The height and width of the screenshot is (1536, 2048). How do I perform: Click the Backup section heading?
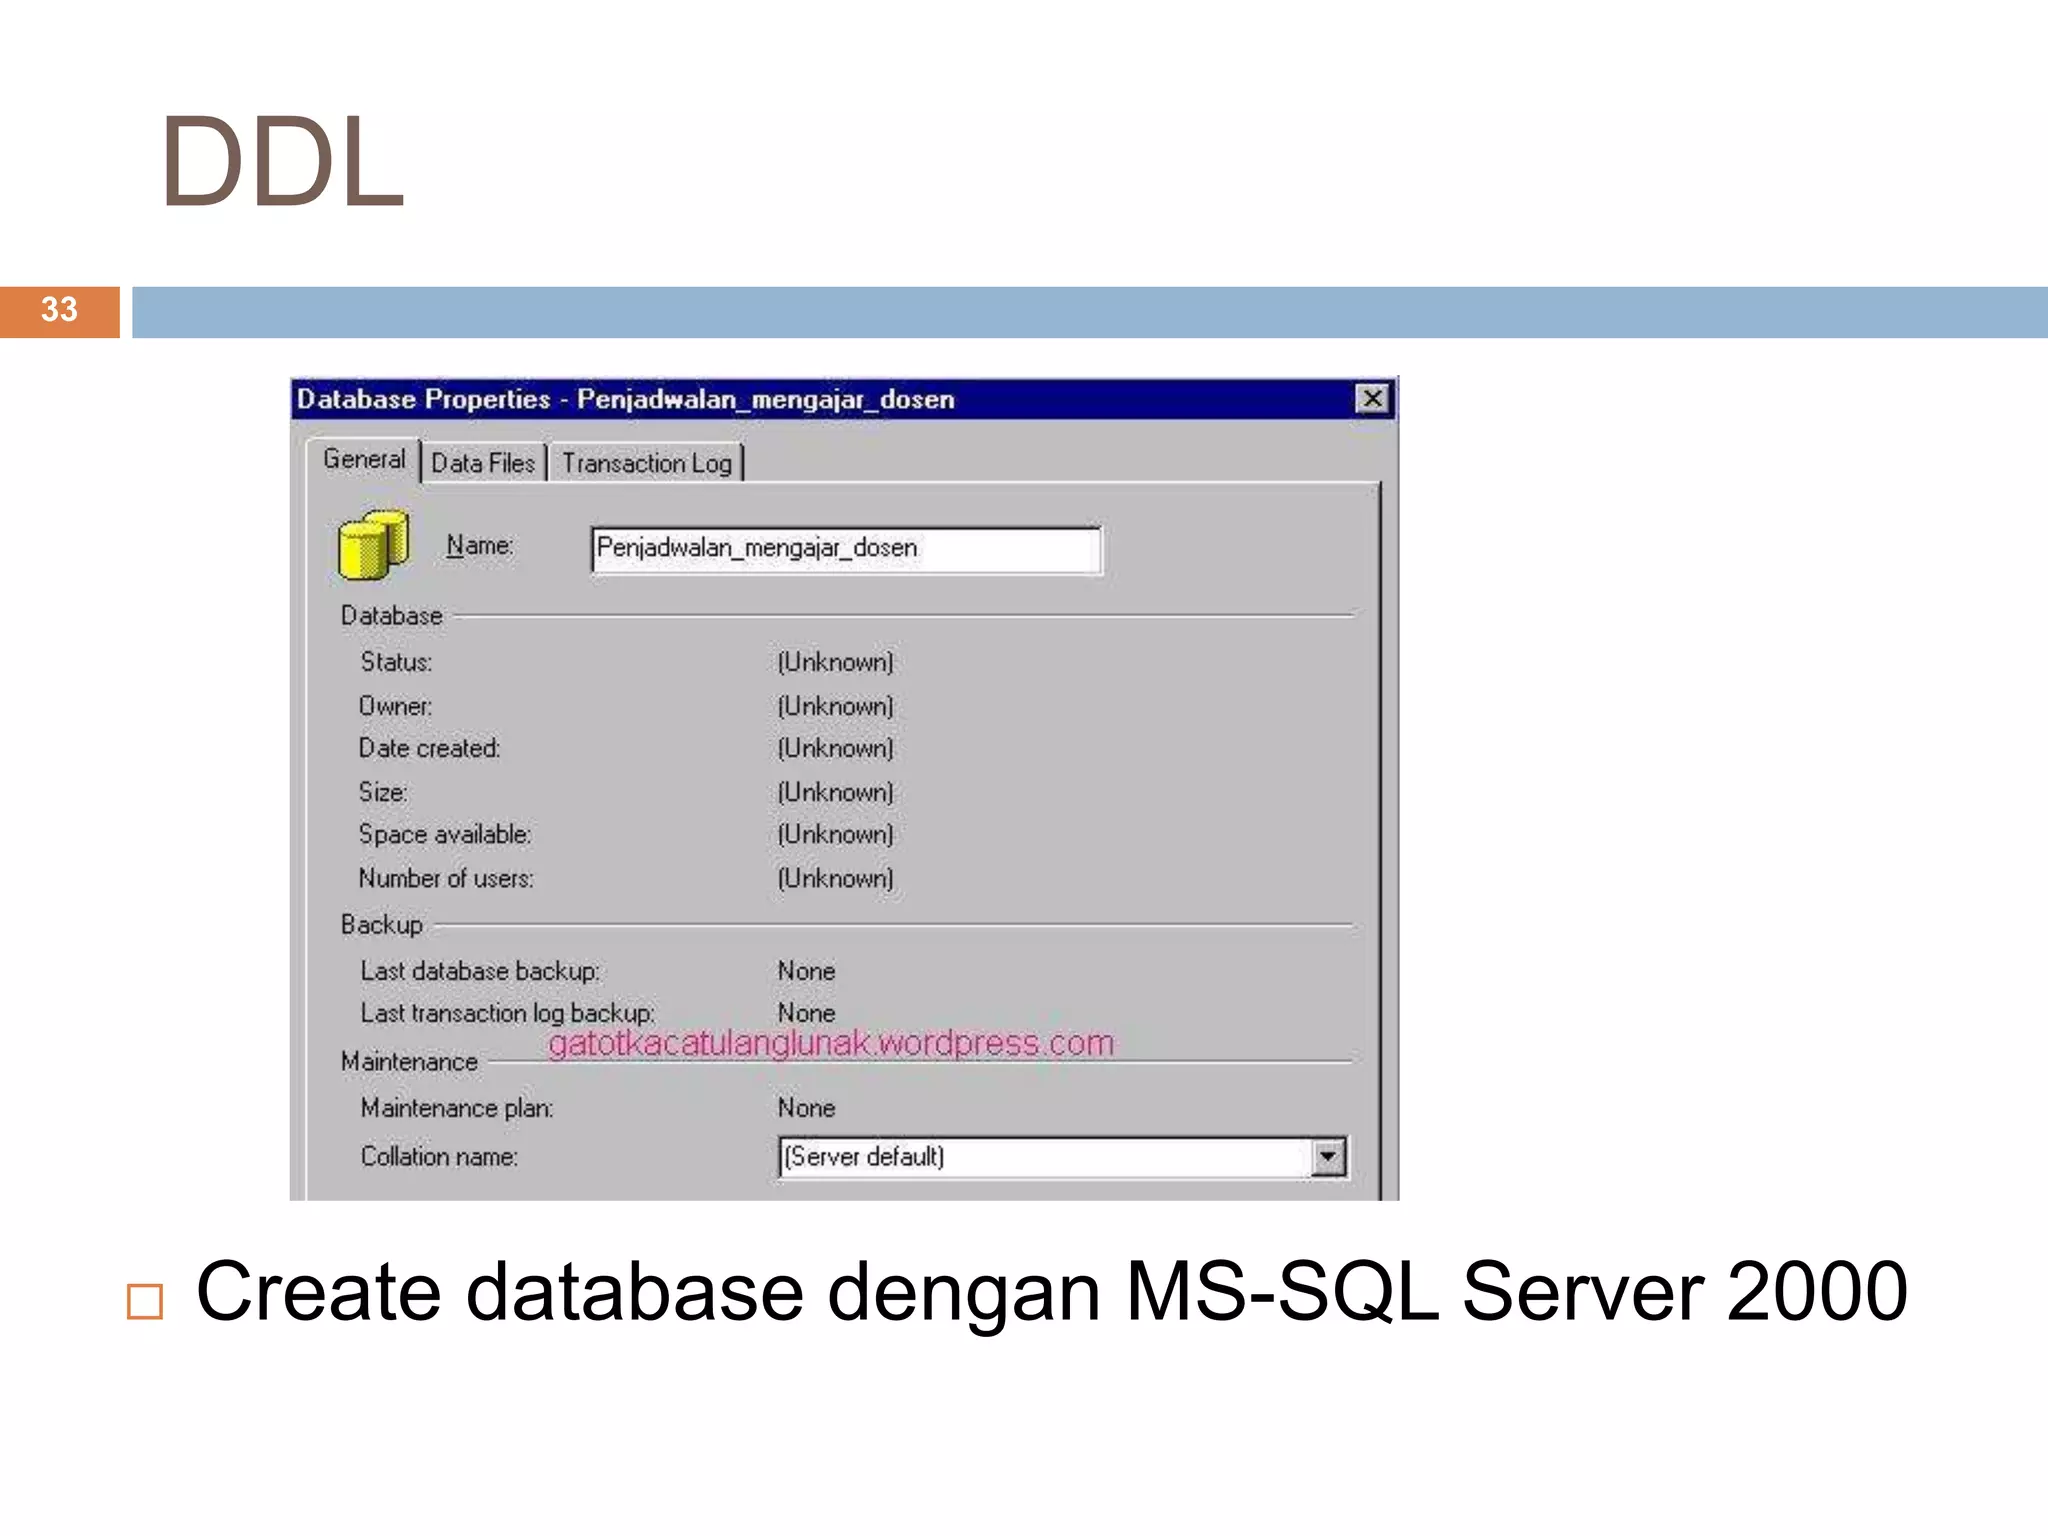click(x=382, y=925)
